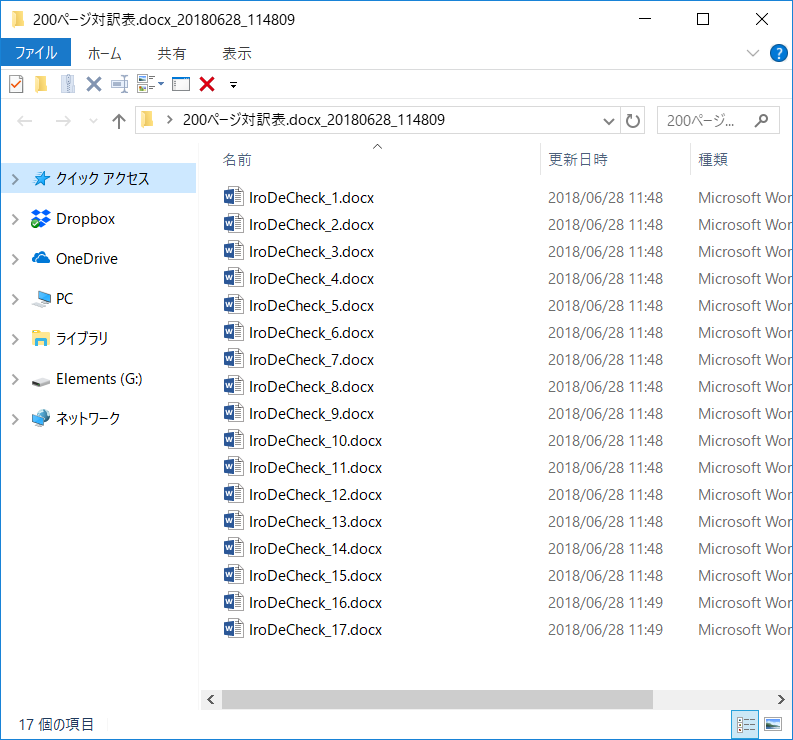Open Help with the blue question mark
Screen dimensions: 793x740
click(x=778, y=53)
